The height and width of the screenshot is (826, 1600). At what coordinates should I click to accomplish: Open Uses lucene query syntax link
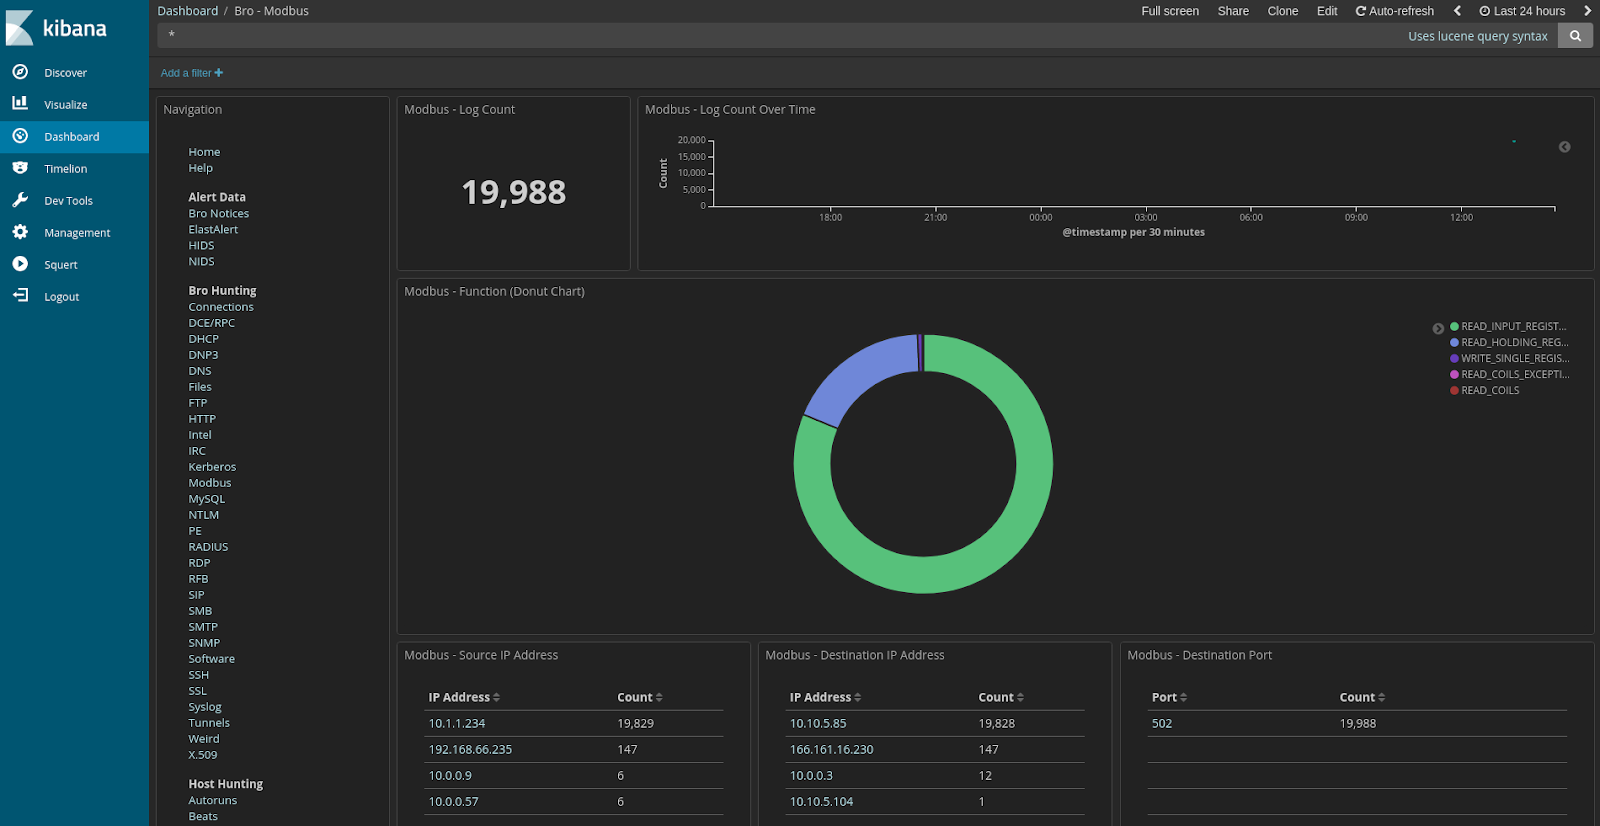point(1477,36)
